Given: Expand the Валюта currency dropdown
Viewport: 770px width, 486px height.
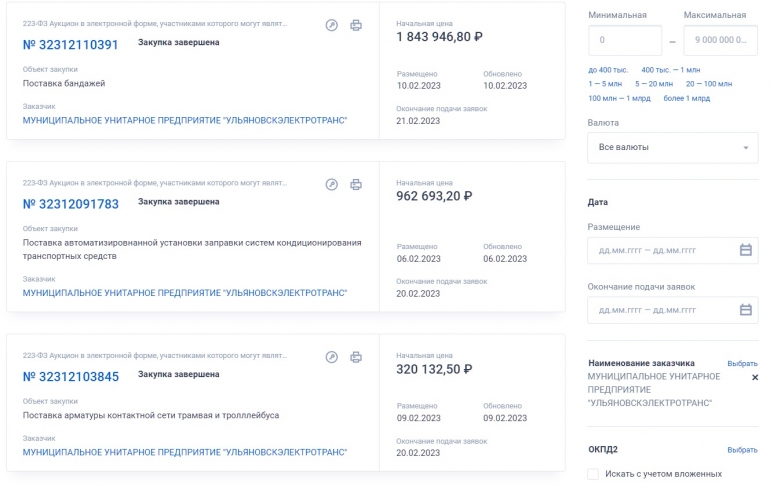Looking at the screenshot, I should tap(672, 147).
